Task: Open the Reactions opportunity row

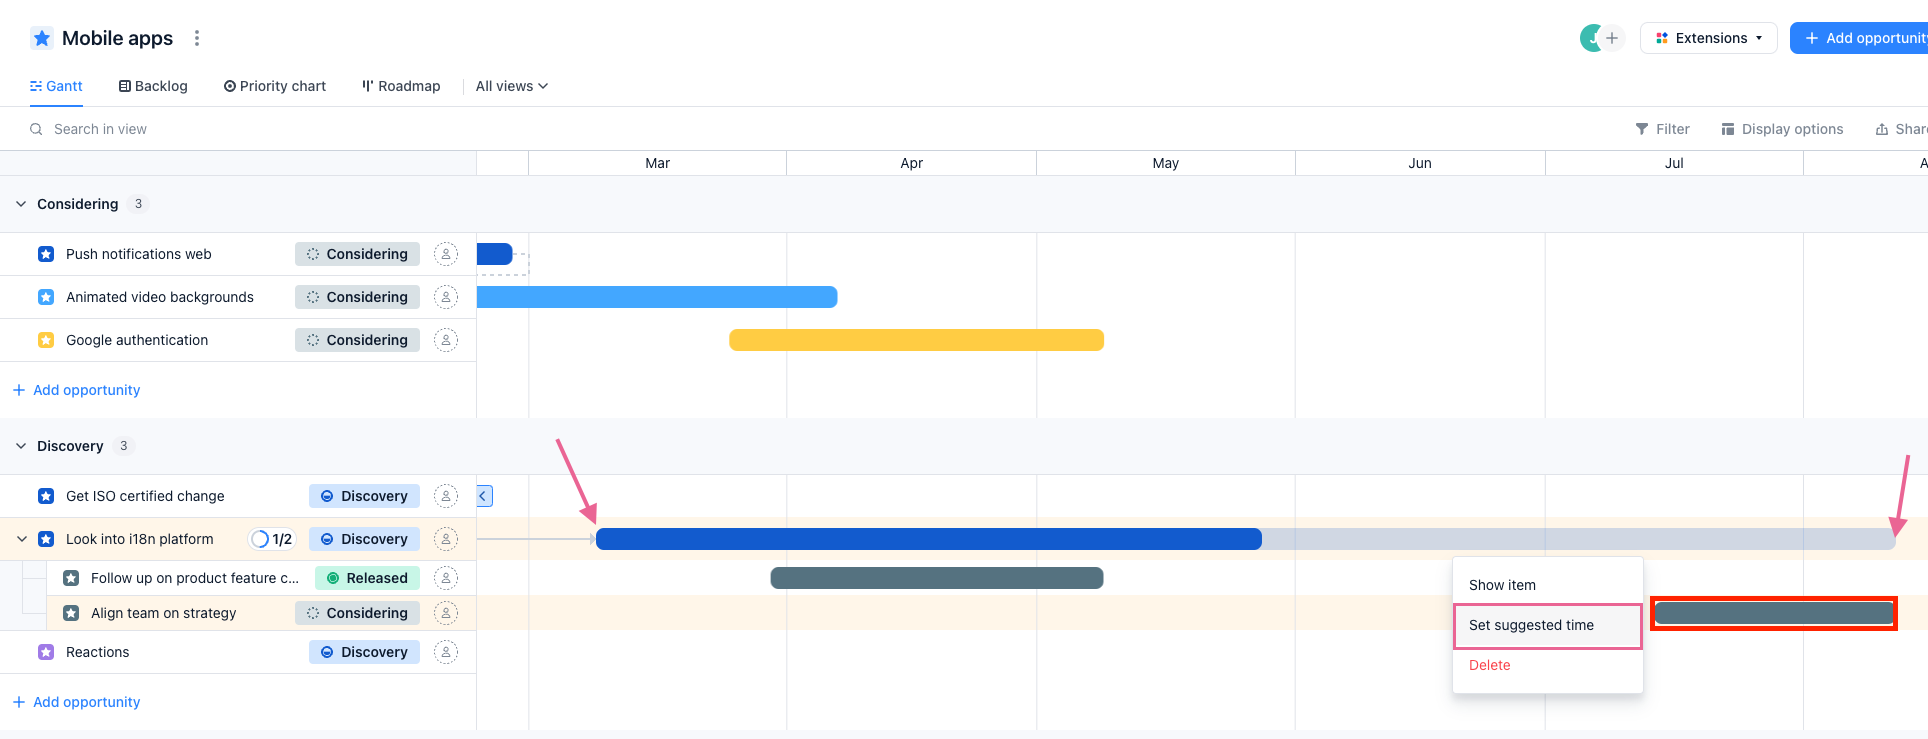Action: click(x=97, y=652)
